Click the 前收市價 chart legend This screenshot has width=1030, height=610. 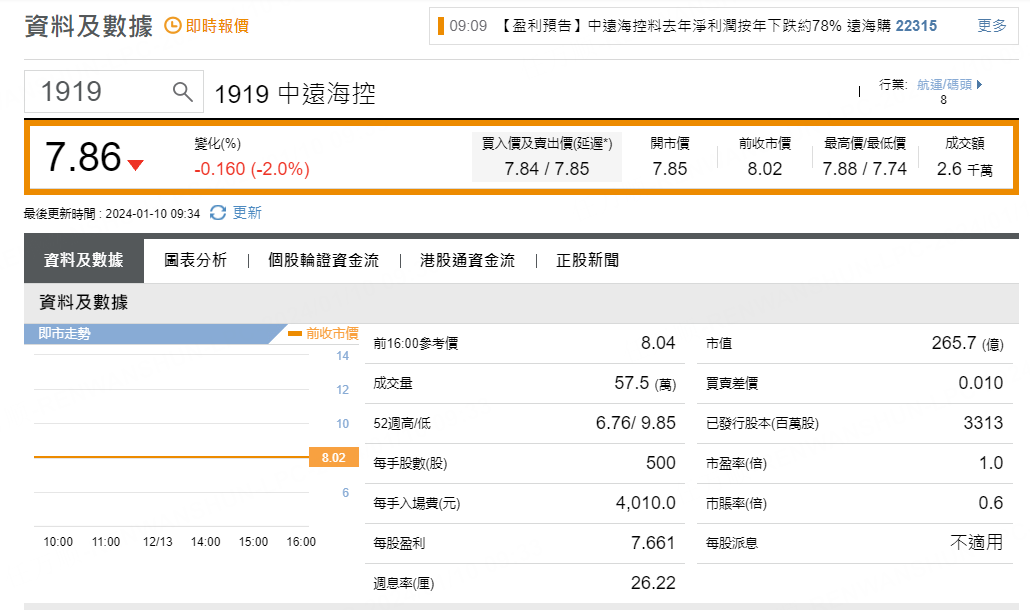(323, 334)
